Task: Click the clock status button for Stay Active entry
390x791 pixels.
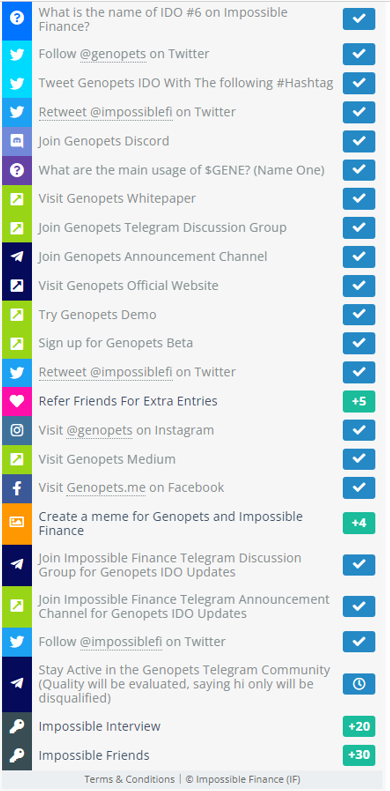Action: [359, 684]
